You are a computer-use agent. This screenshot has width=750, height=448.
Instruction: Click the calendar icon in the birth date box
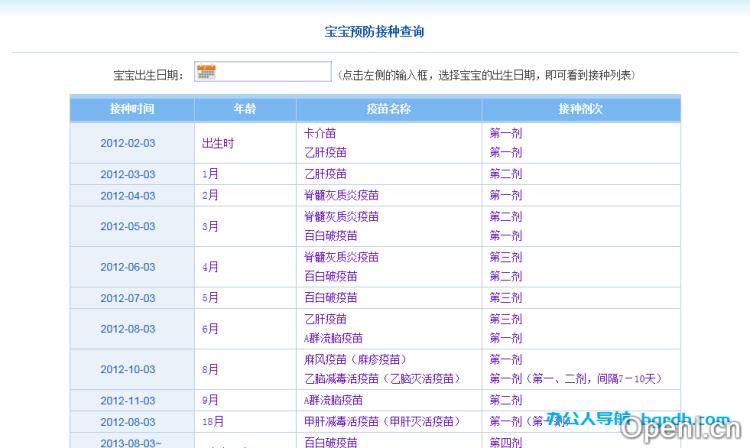pyautogui.click(x=206, y=72)
